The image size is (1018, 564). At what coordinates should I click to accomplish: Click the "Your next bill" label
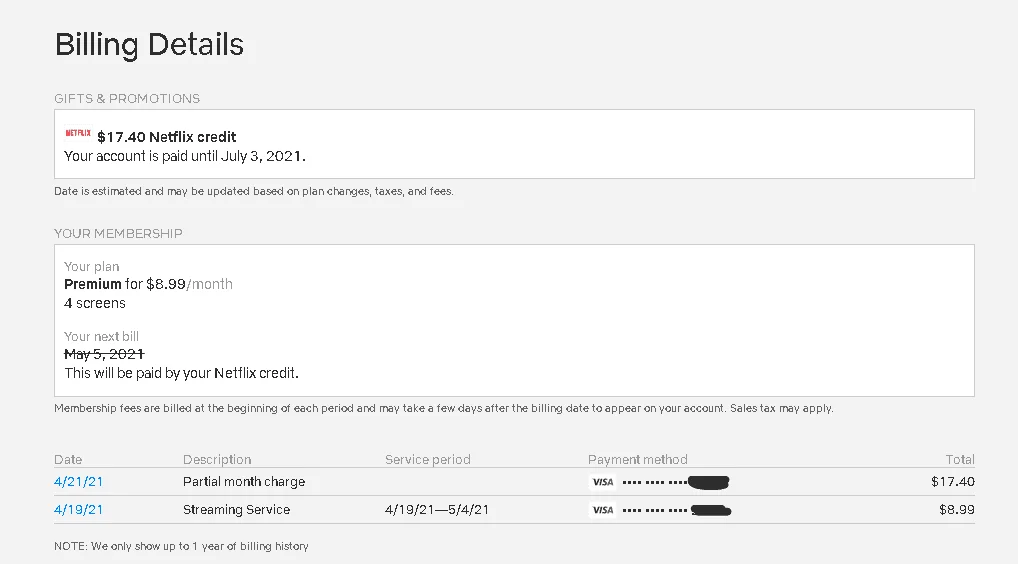101,337
